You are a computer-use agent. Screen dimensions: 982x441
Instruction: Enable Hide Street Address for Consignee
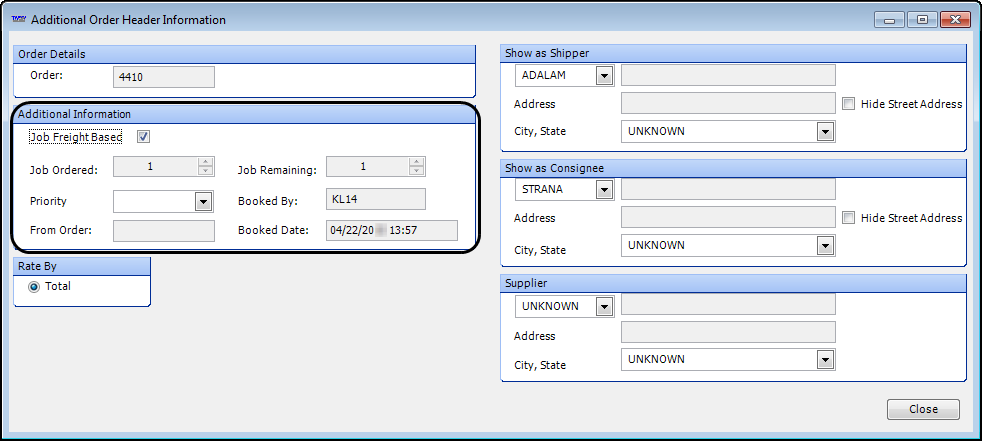tap(848, 218)
